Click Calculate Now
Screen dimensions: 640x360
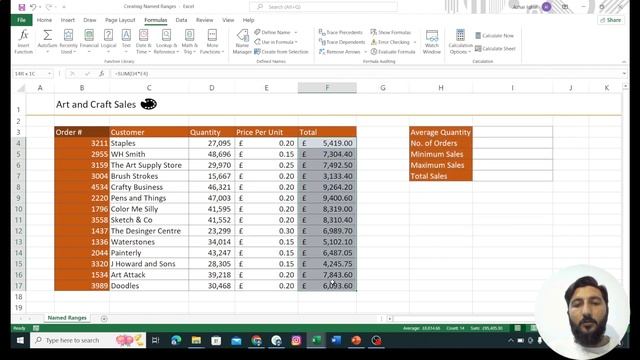494,36
